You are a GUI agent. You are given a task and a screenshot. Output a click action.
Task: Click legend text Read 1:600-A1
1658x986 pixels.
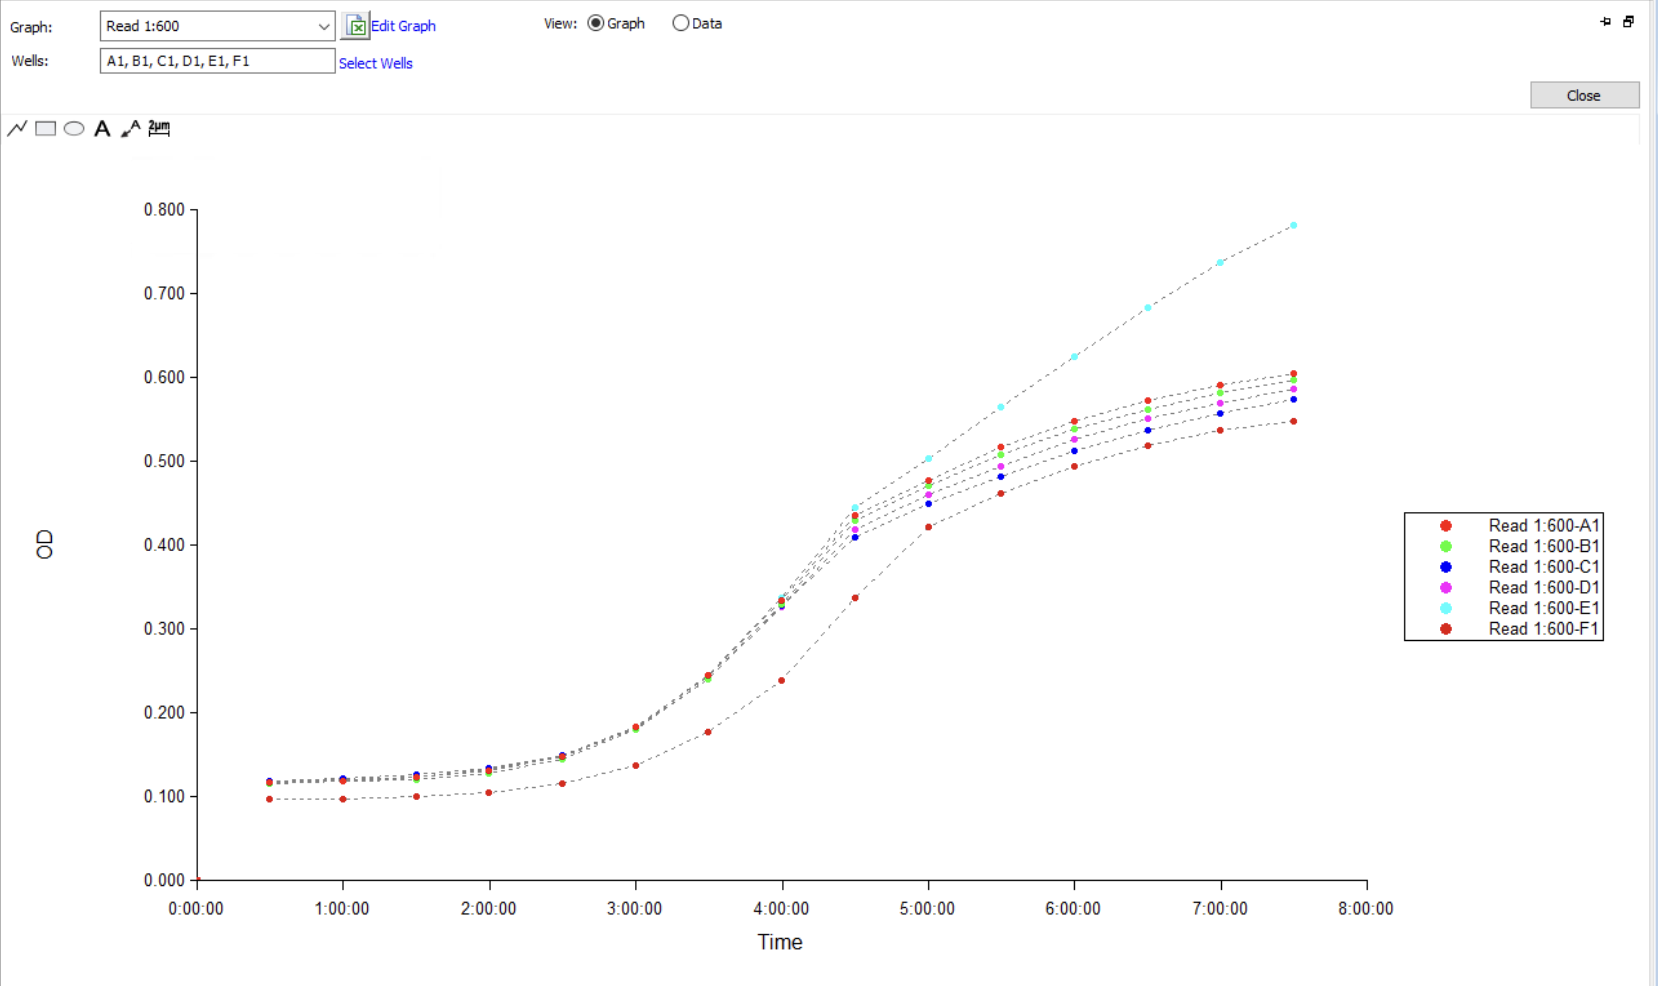(x=1544, y=526)
